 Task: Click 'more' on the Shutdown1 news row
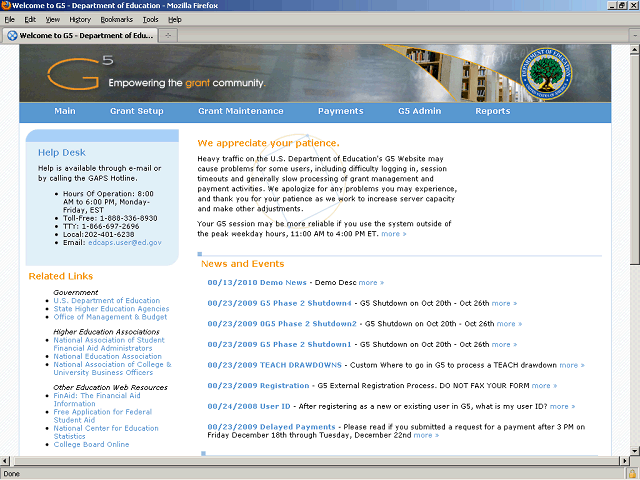(504, 344)
